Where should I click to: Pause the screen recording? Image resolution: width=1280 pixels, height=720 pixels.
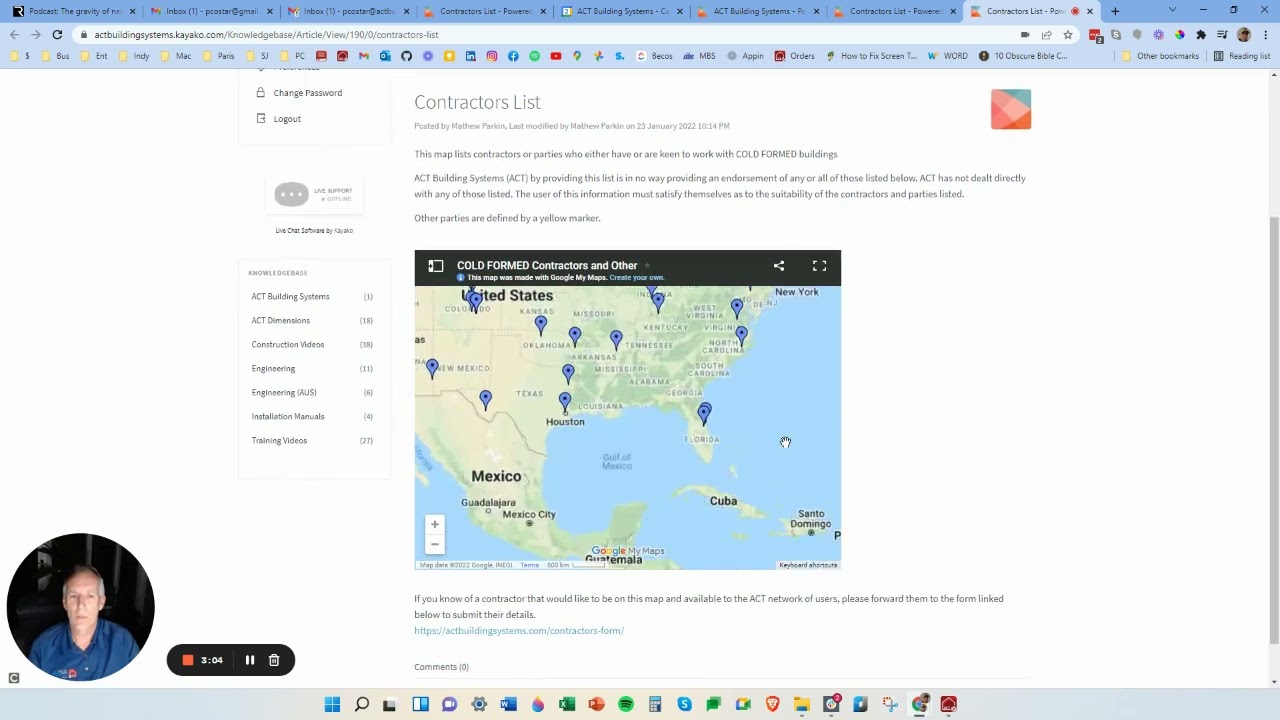coord(250,660)
